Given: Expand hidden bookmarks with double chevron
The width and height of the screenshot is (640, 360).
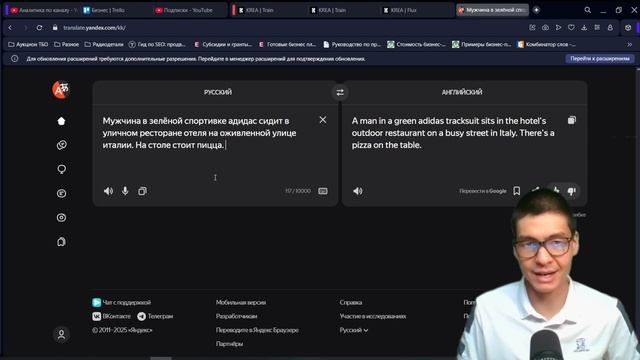Looking at the screenshot, I should [629, 44].
